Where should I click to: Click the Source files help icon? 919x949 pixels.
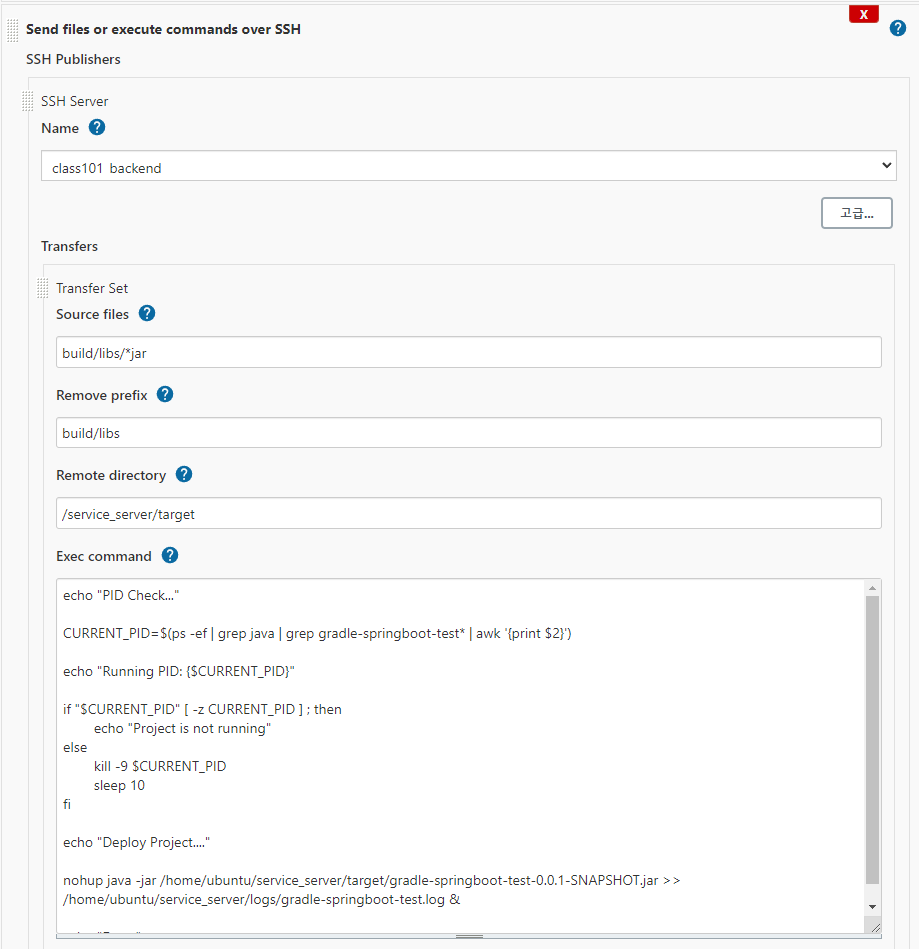(146, 313)
